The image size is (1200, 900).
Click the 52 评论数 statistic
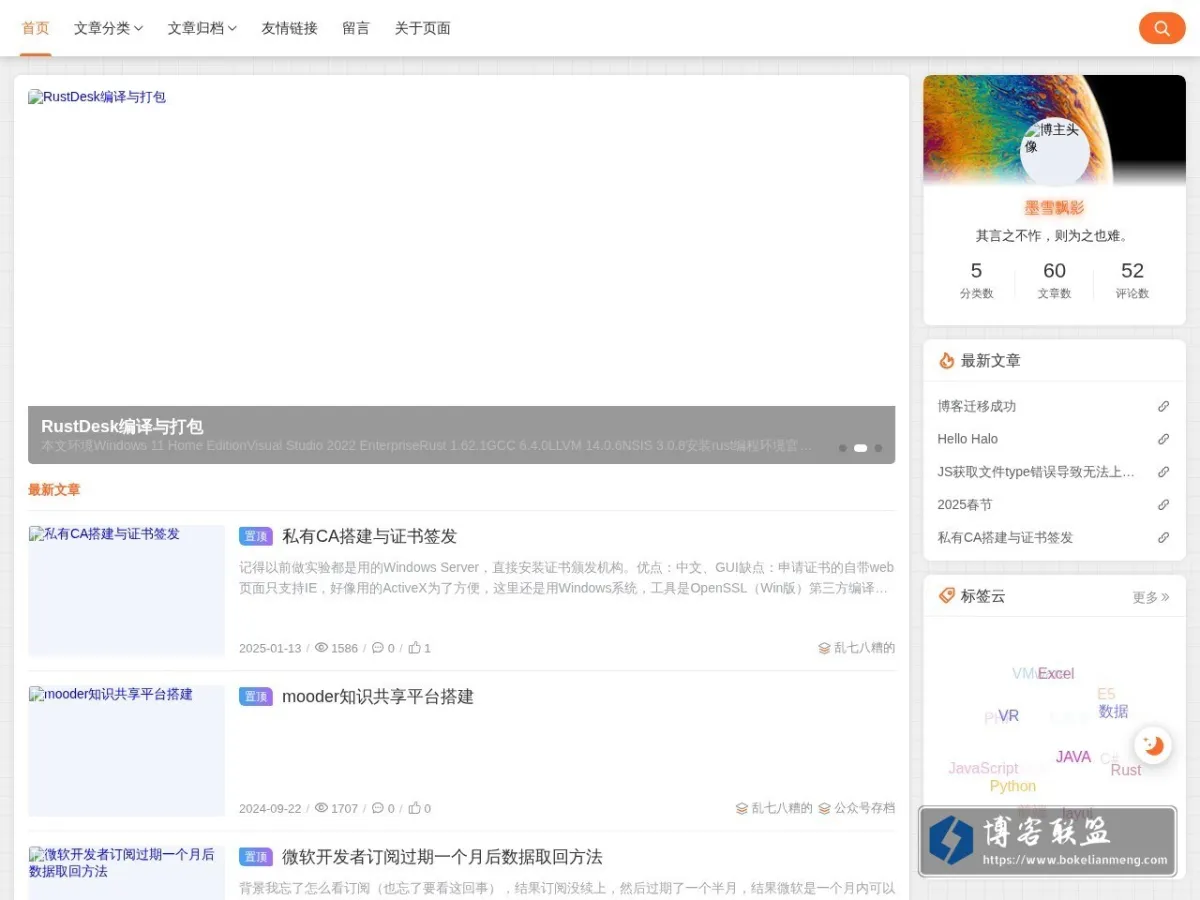coord(1132,280)
